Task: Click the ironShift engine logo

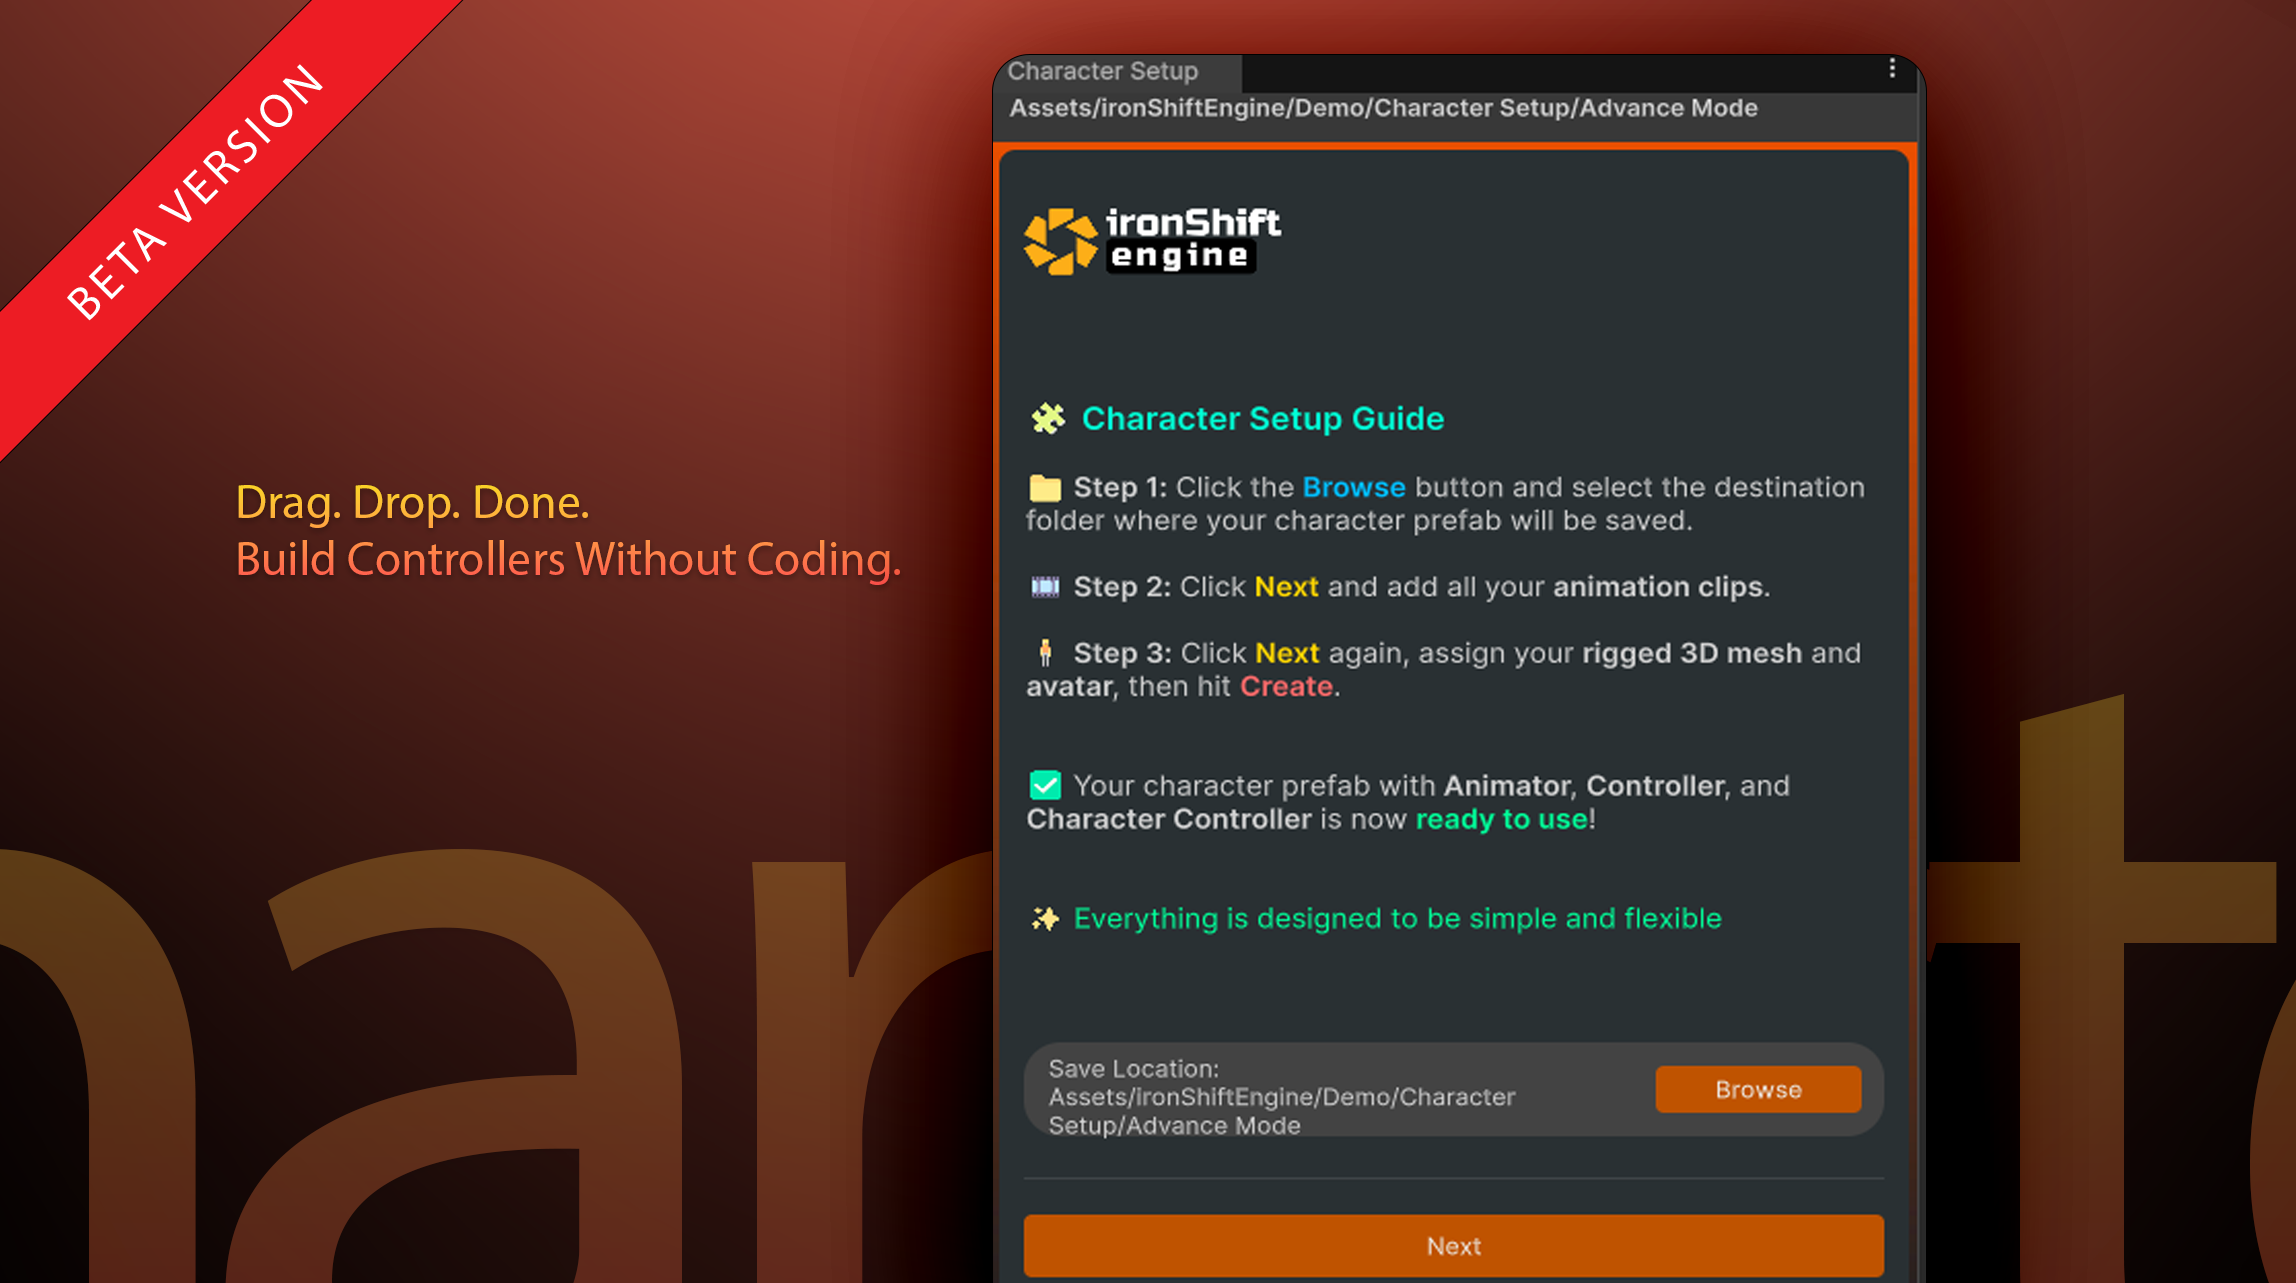Action: click(x=1153, y=240)
